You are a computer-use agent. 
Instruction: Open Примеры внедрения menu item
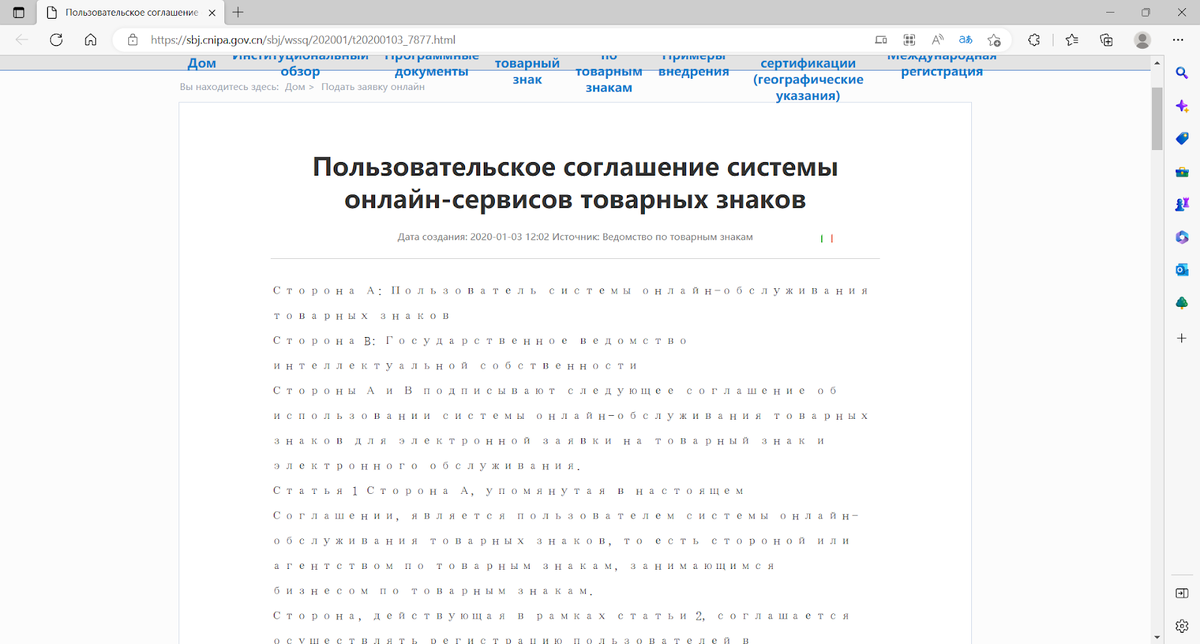[695, 64]
